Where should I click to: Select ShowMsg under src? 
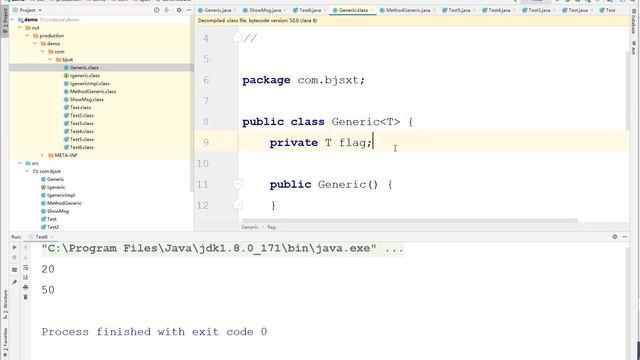point(58,211)
